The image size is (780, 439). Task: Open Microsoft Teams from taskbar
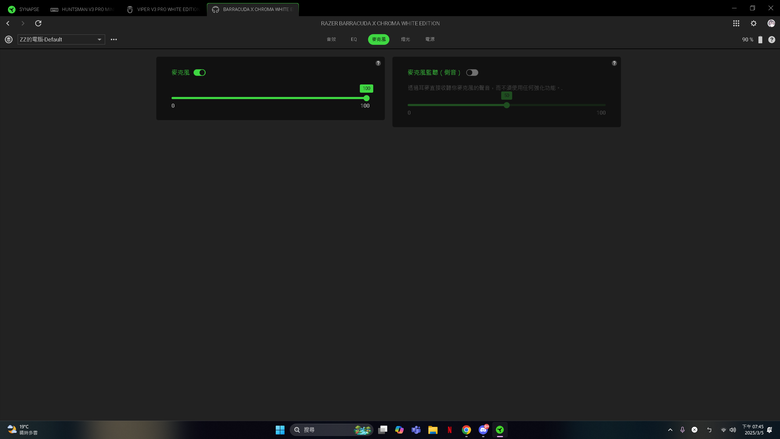(416, 430)
